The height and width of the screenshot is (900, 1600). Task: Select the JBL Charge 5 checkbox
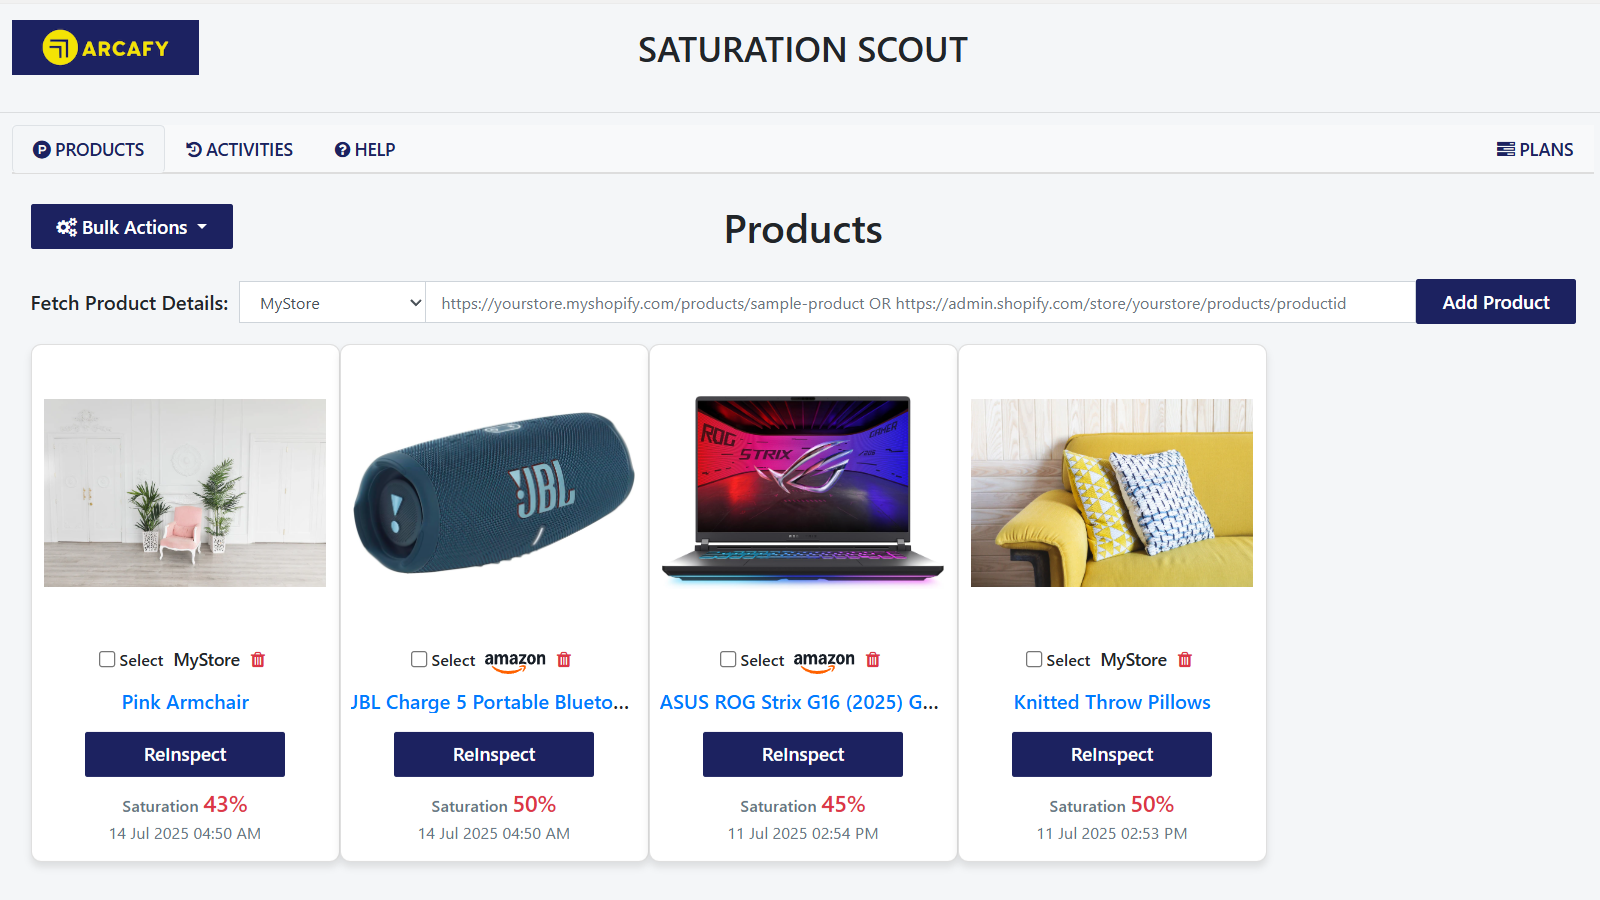click(418, 659)
